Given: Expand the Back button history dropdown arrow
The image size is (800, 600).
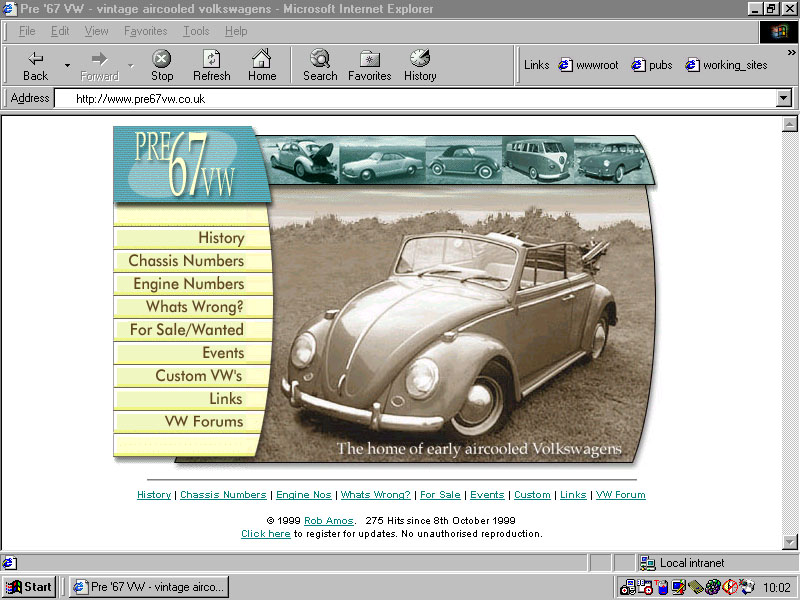Looking at the screenshot, I should [x=67, y=66].
